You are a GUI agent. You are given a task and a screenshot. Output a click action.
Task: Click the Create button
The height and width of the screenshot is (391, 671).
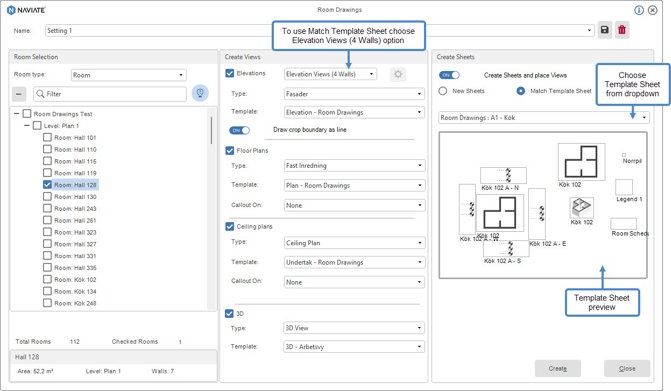click(558, 368)
